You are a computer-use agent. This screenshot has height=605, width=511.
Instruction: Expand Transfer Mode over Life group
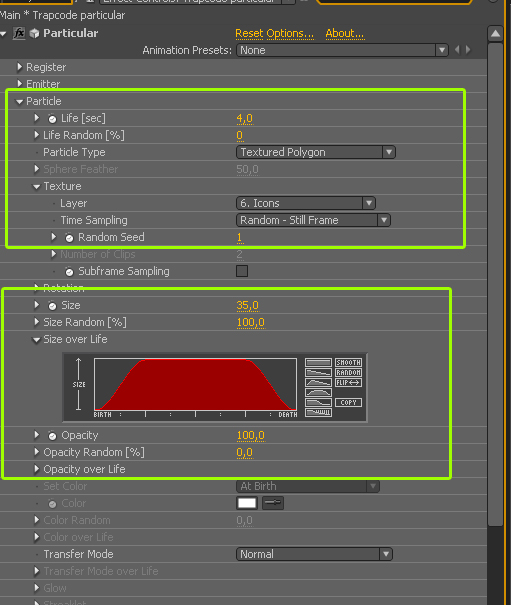[37, 571]
